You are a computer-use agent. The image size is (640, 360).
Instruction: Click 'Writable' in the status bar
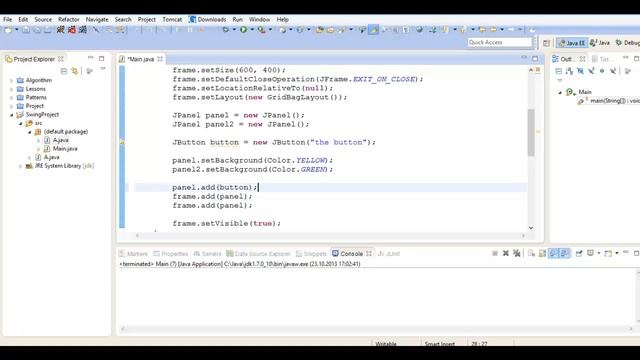pos(386,344)
